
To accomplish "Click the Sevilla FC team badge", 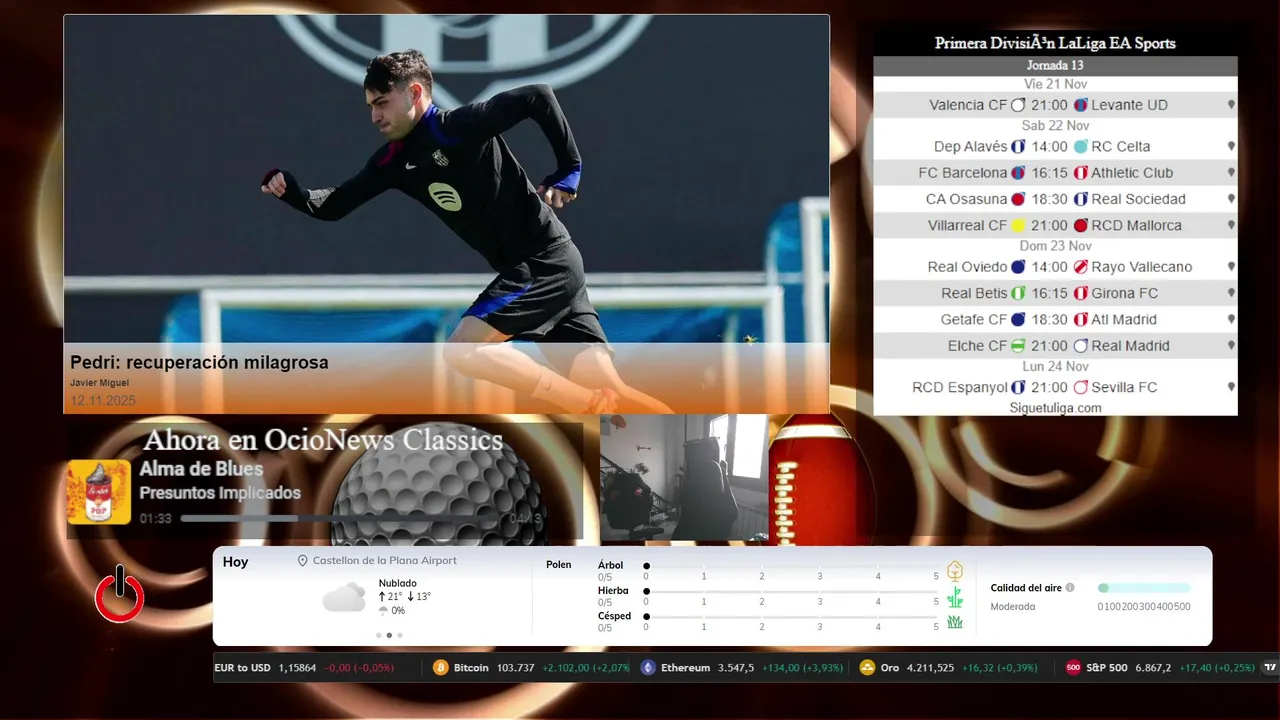I will [x=1081, y=387].
